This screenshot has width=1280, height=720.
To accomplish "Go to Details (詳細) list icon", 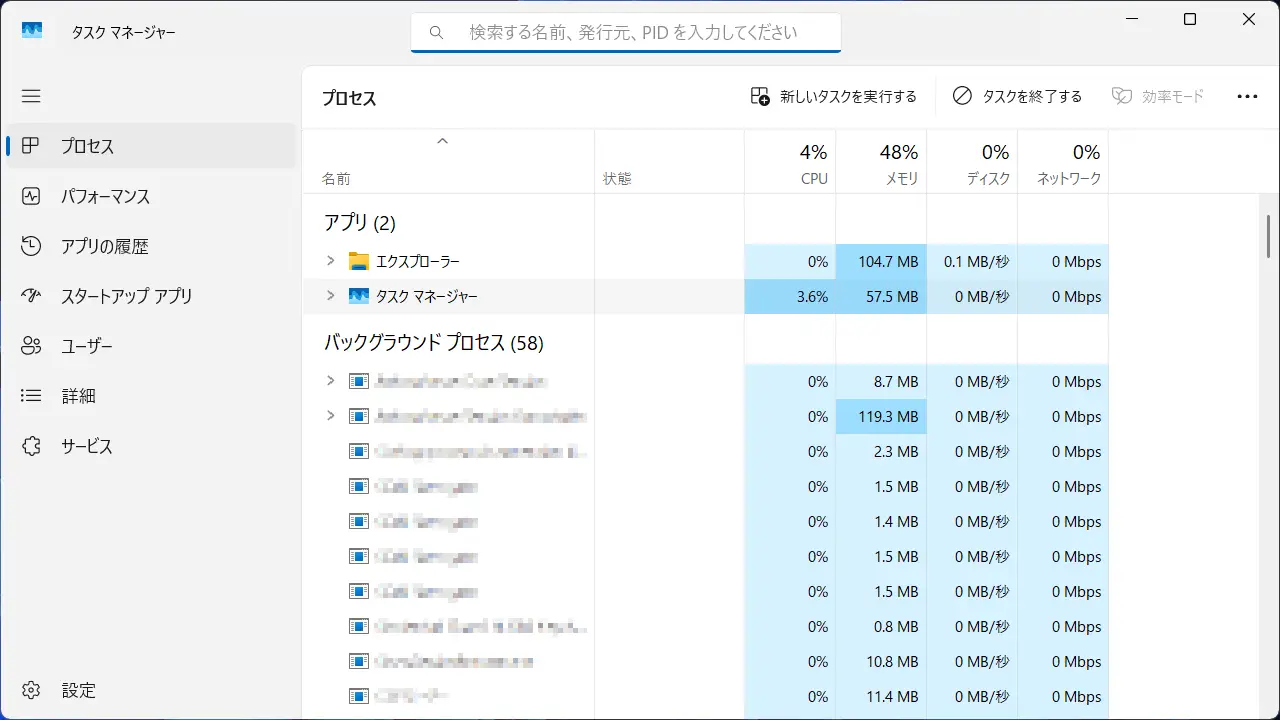I will point(31,396).
